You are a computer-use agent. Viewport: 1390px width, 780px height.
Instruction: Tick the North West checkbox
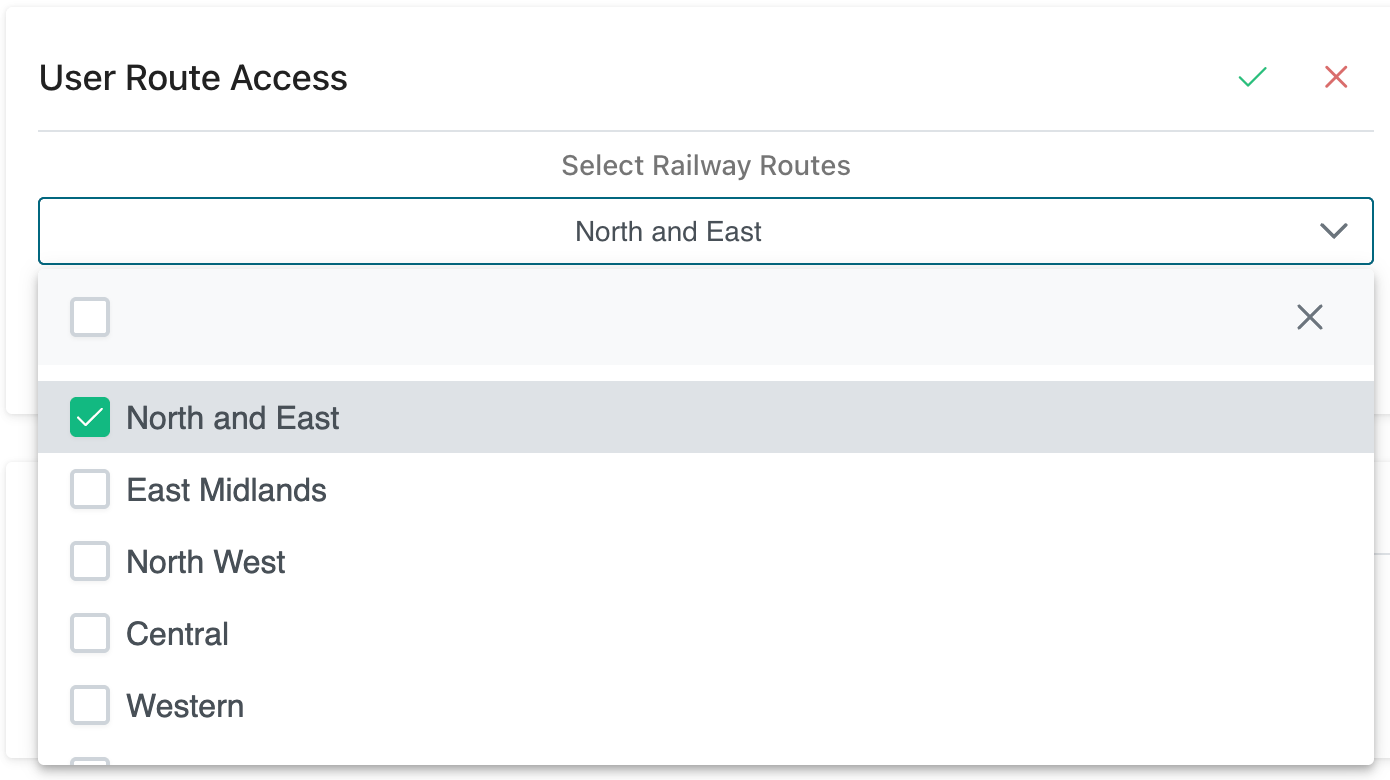click(90, 562)
